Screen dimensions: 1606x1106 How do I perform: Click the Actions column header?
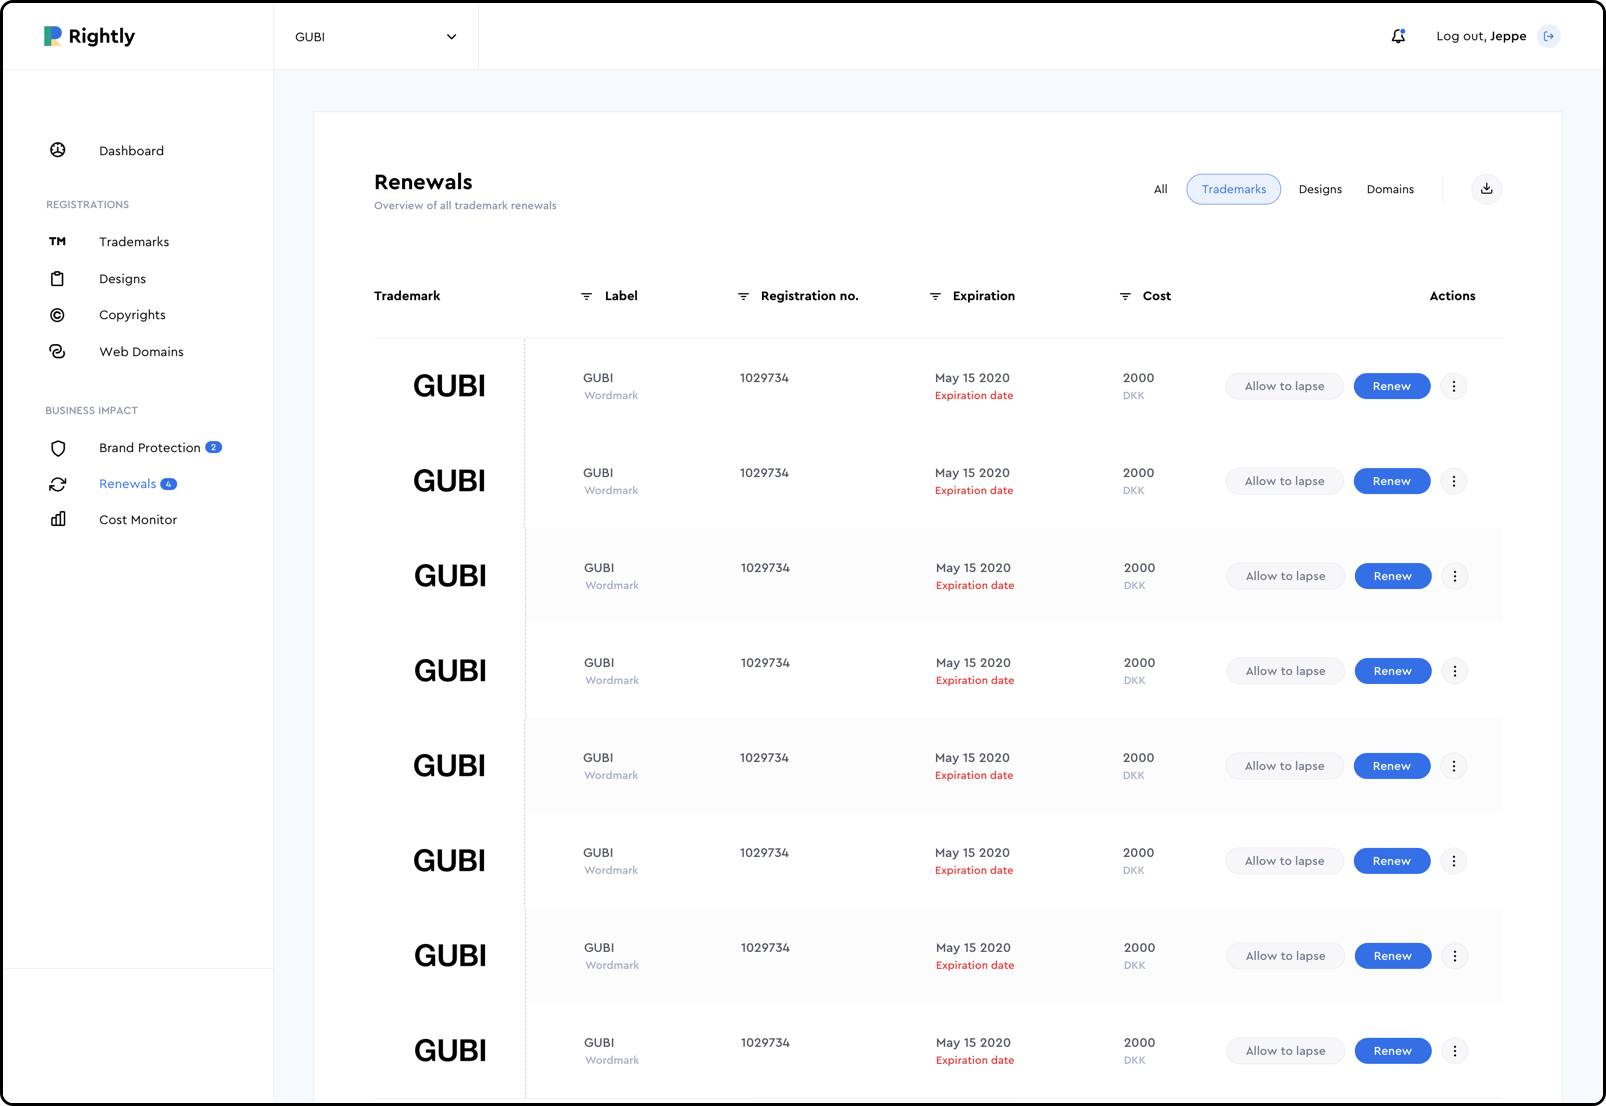coord(1452,296)
